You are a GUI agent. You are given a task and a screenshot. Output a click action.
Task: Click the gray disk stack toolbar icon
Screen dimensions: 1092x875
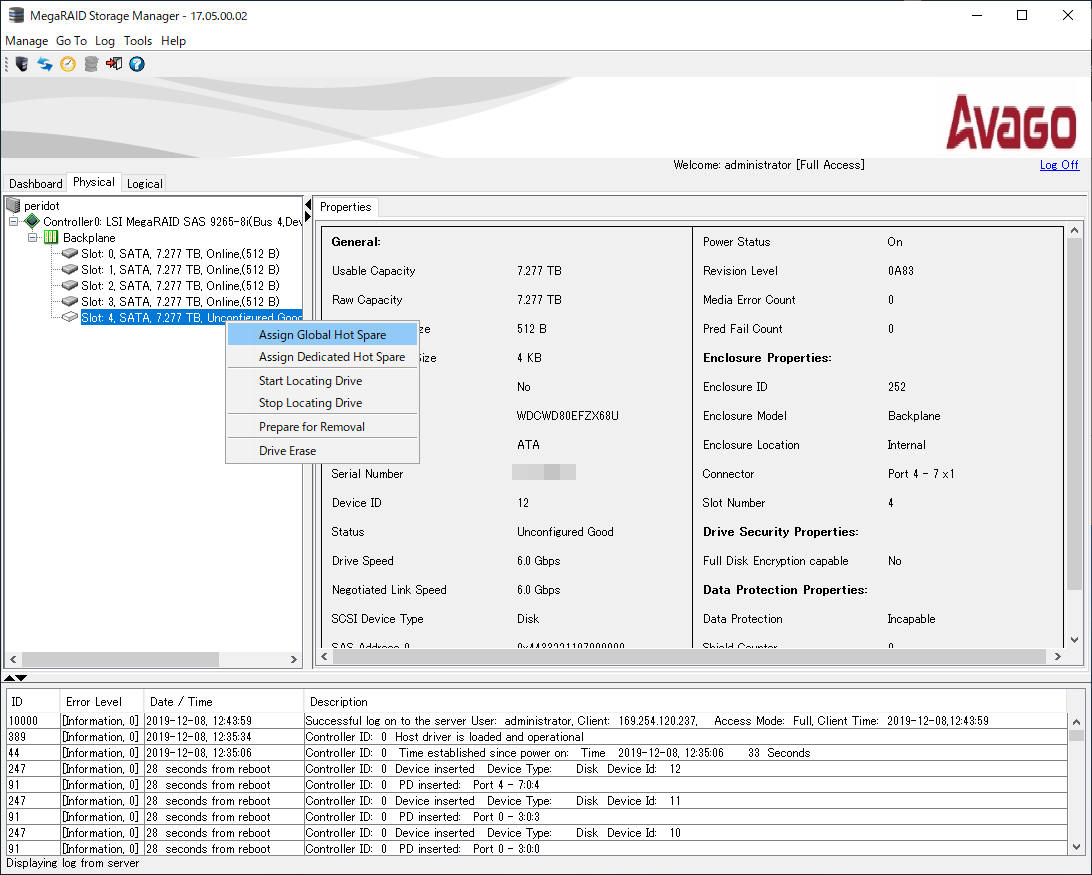[91, 64]
